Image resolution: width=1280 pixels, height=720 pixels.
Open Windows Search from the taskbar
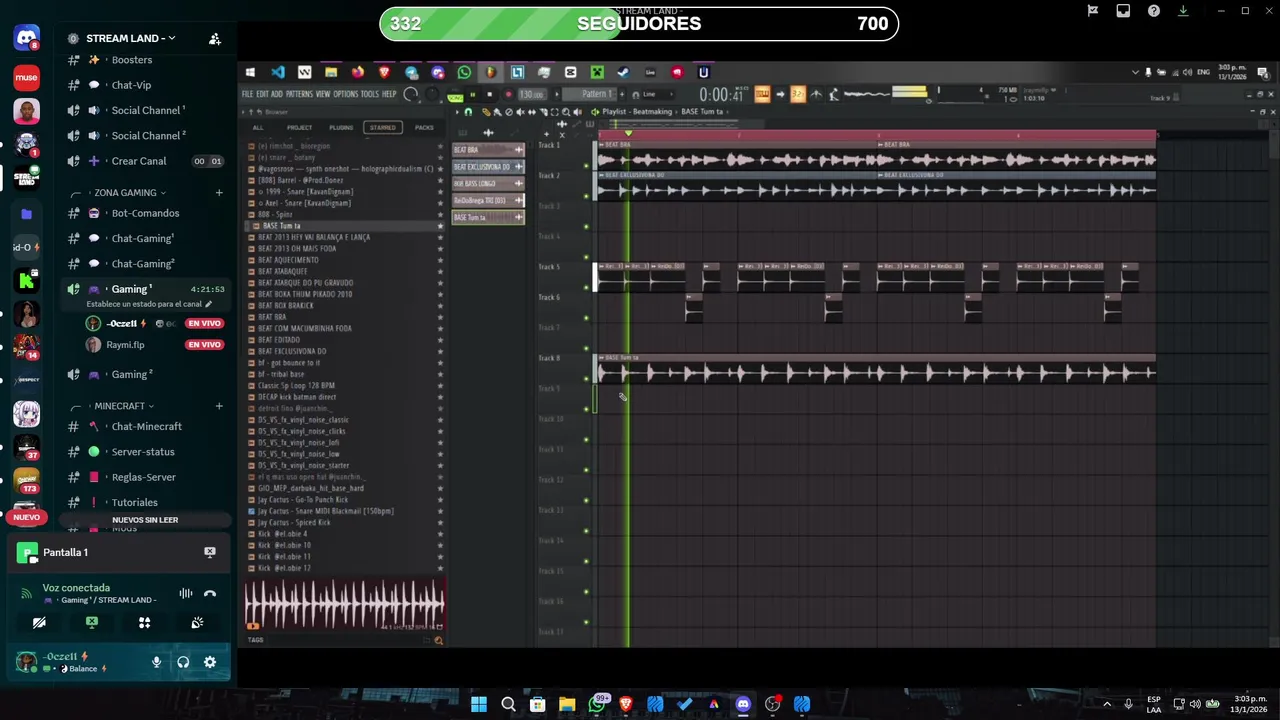click(x=508, y=704)
